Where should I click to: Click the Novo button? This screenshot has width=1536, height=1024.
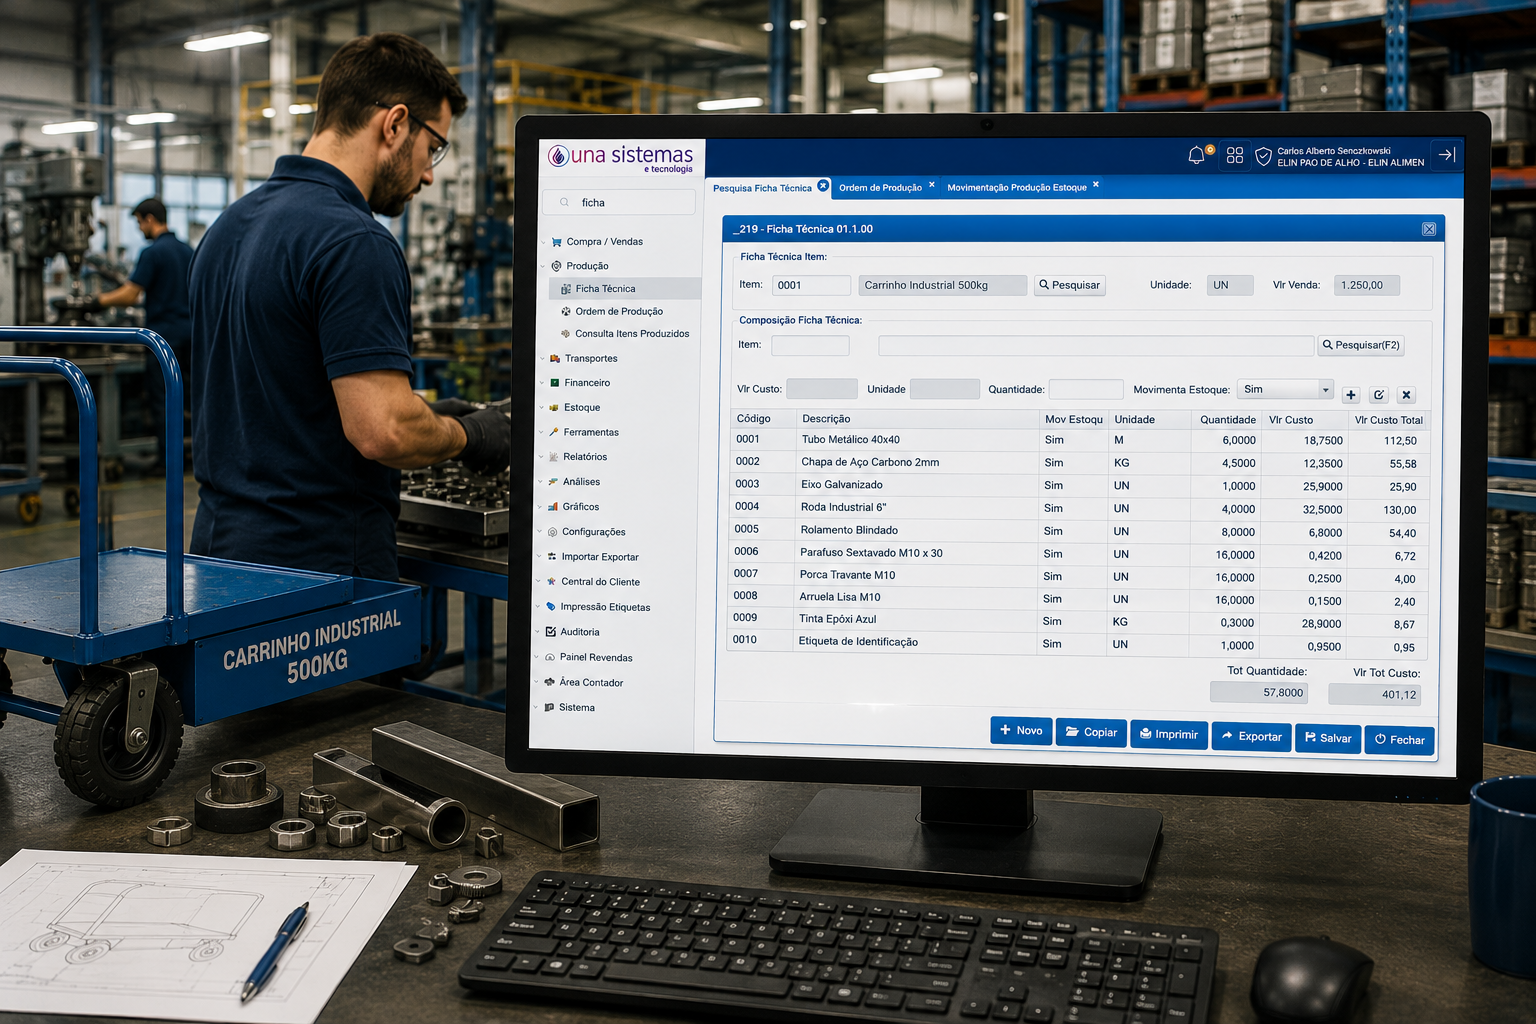pos(1021,731)
